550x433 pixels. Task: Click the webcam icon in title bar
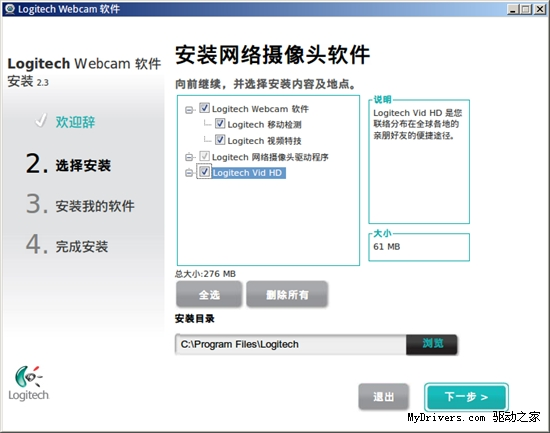click(10, 9)
